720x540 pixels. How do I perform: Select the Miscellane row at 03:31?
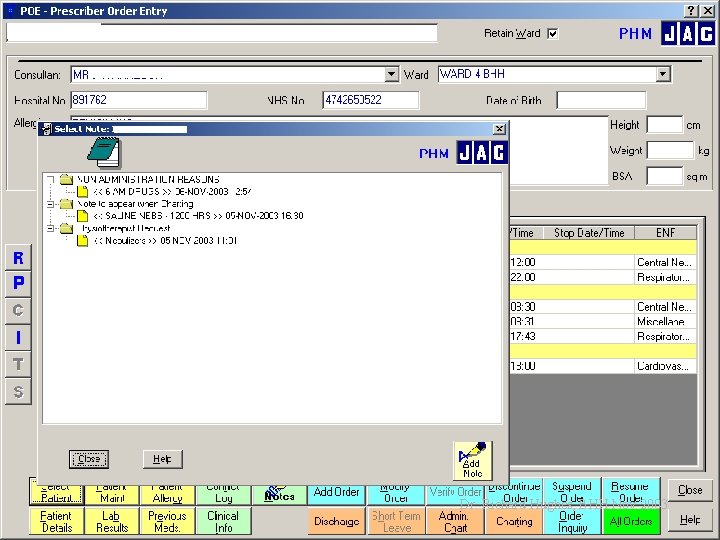(x=603, y=321)
